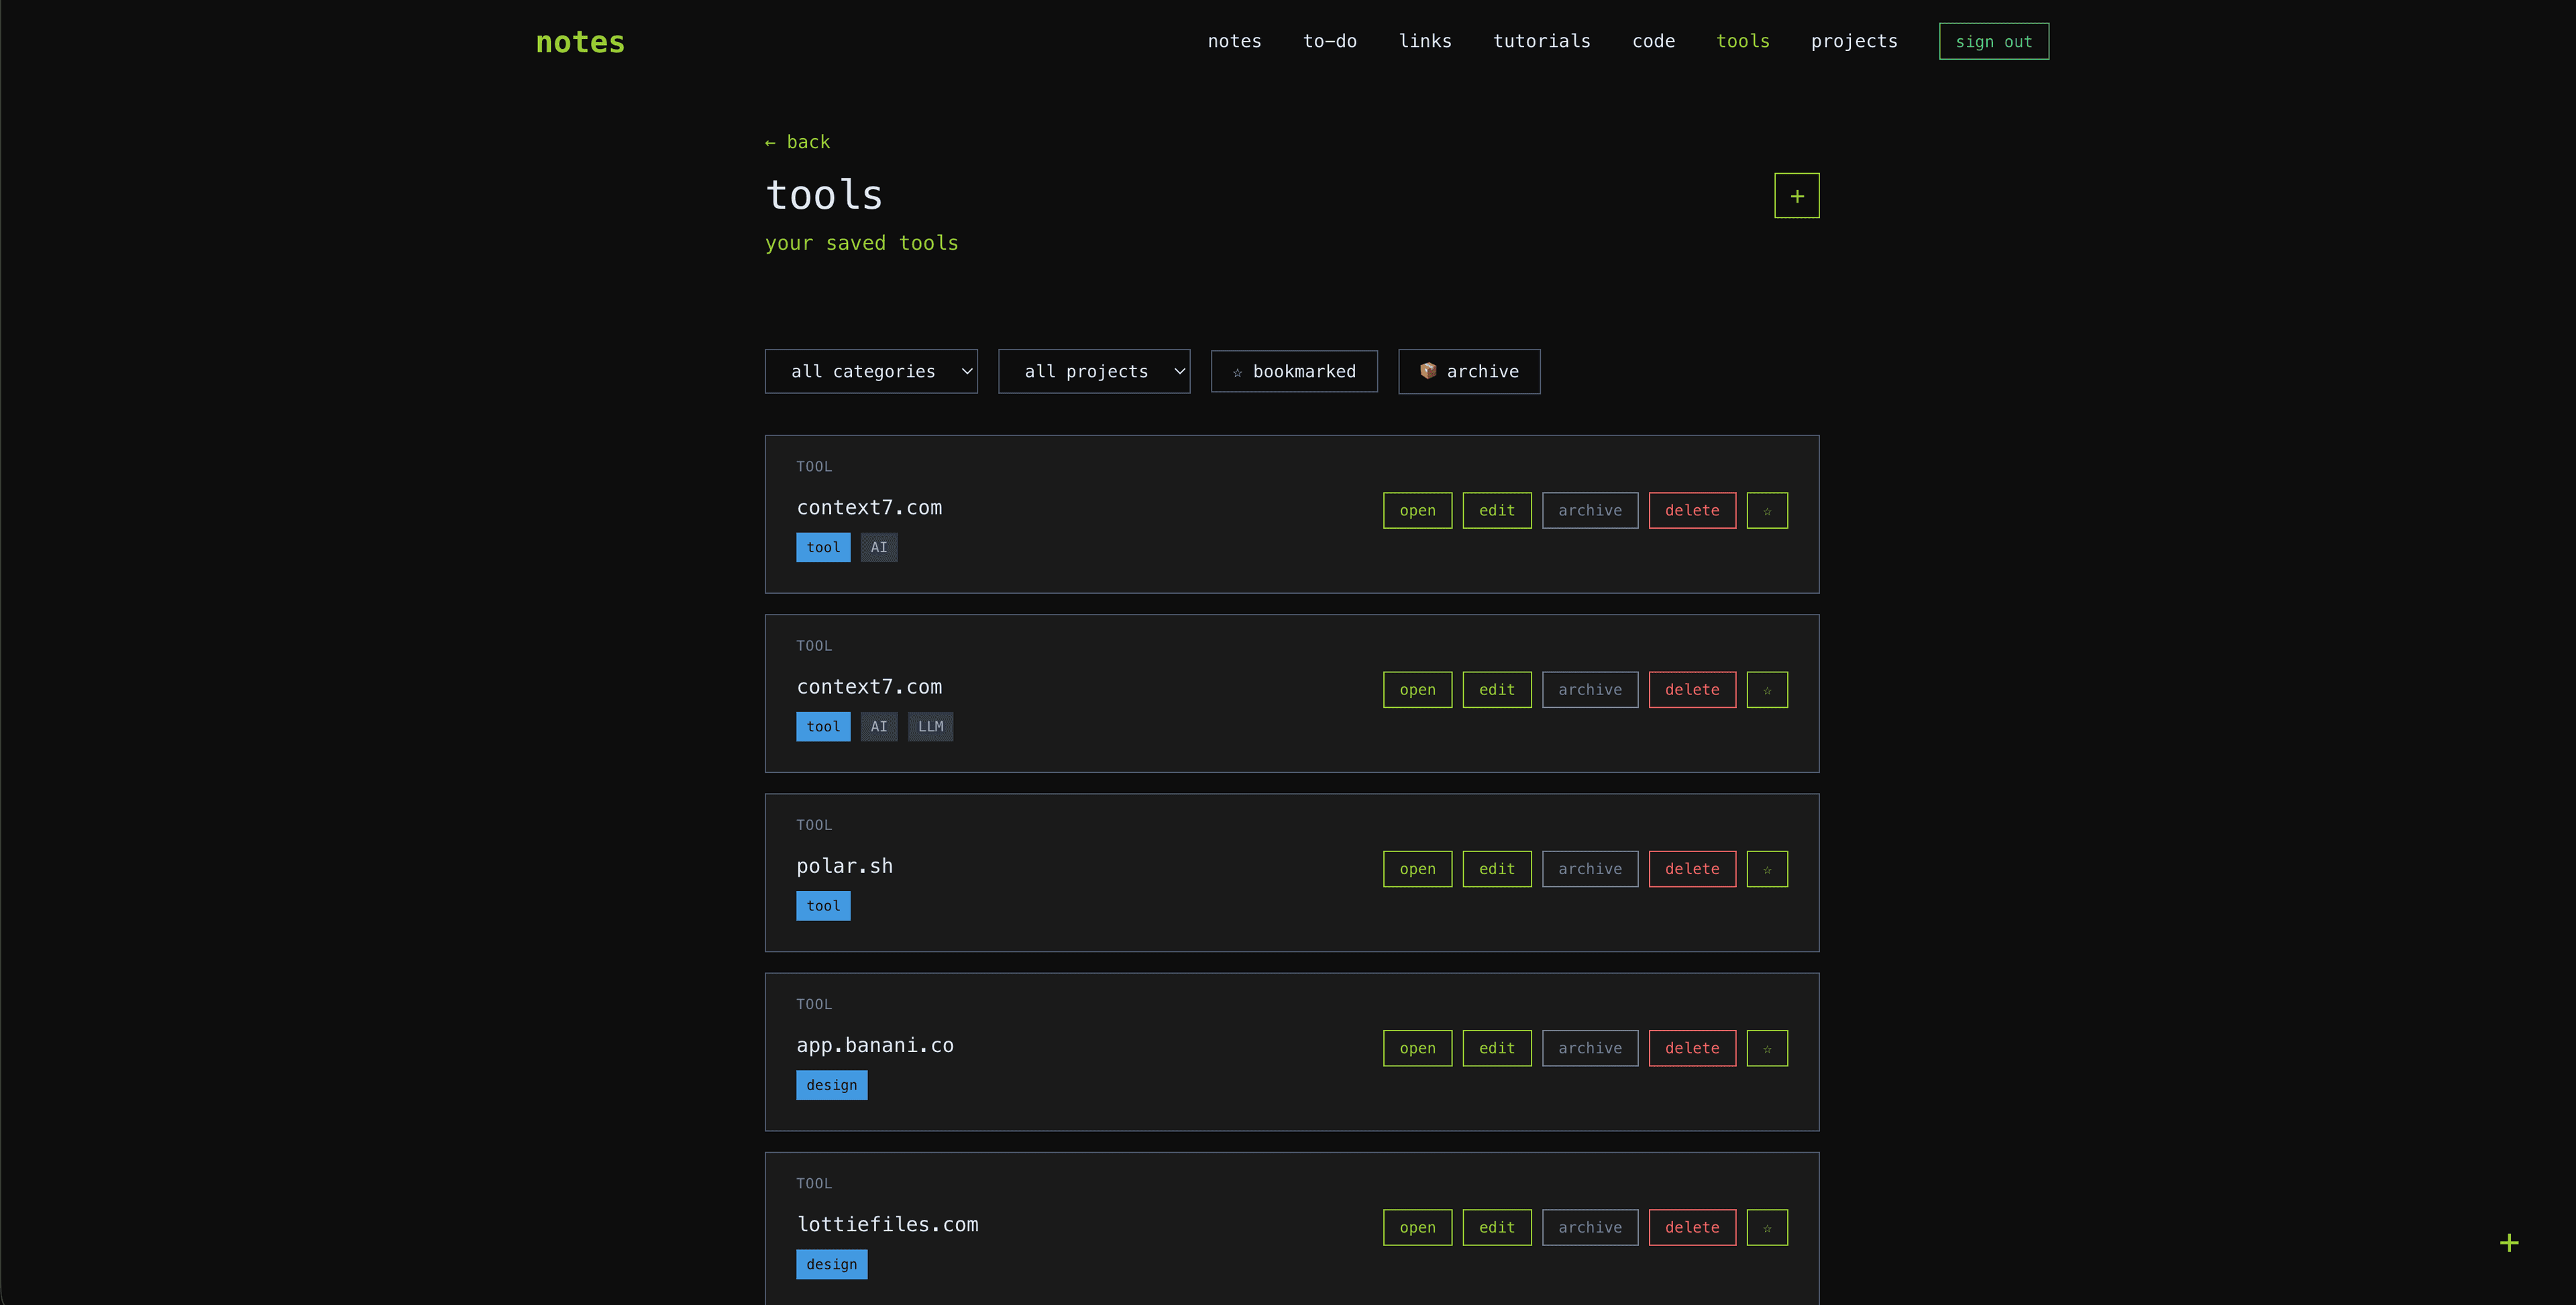Click the tool tag on polar.sh
Viewport: 2576px width, 1305px height.
(x=822, y=906)
